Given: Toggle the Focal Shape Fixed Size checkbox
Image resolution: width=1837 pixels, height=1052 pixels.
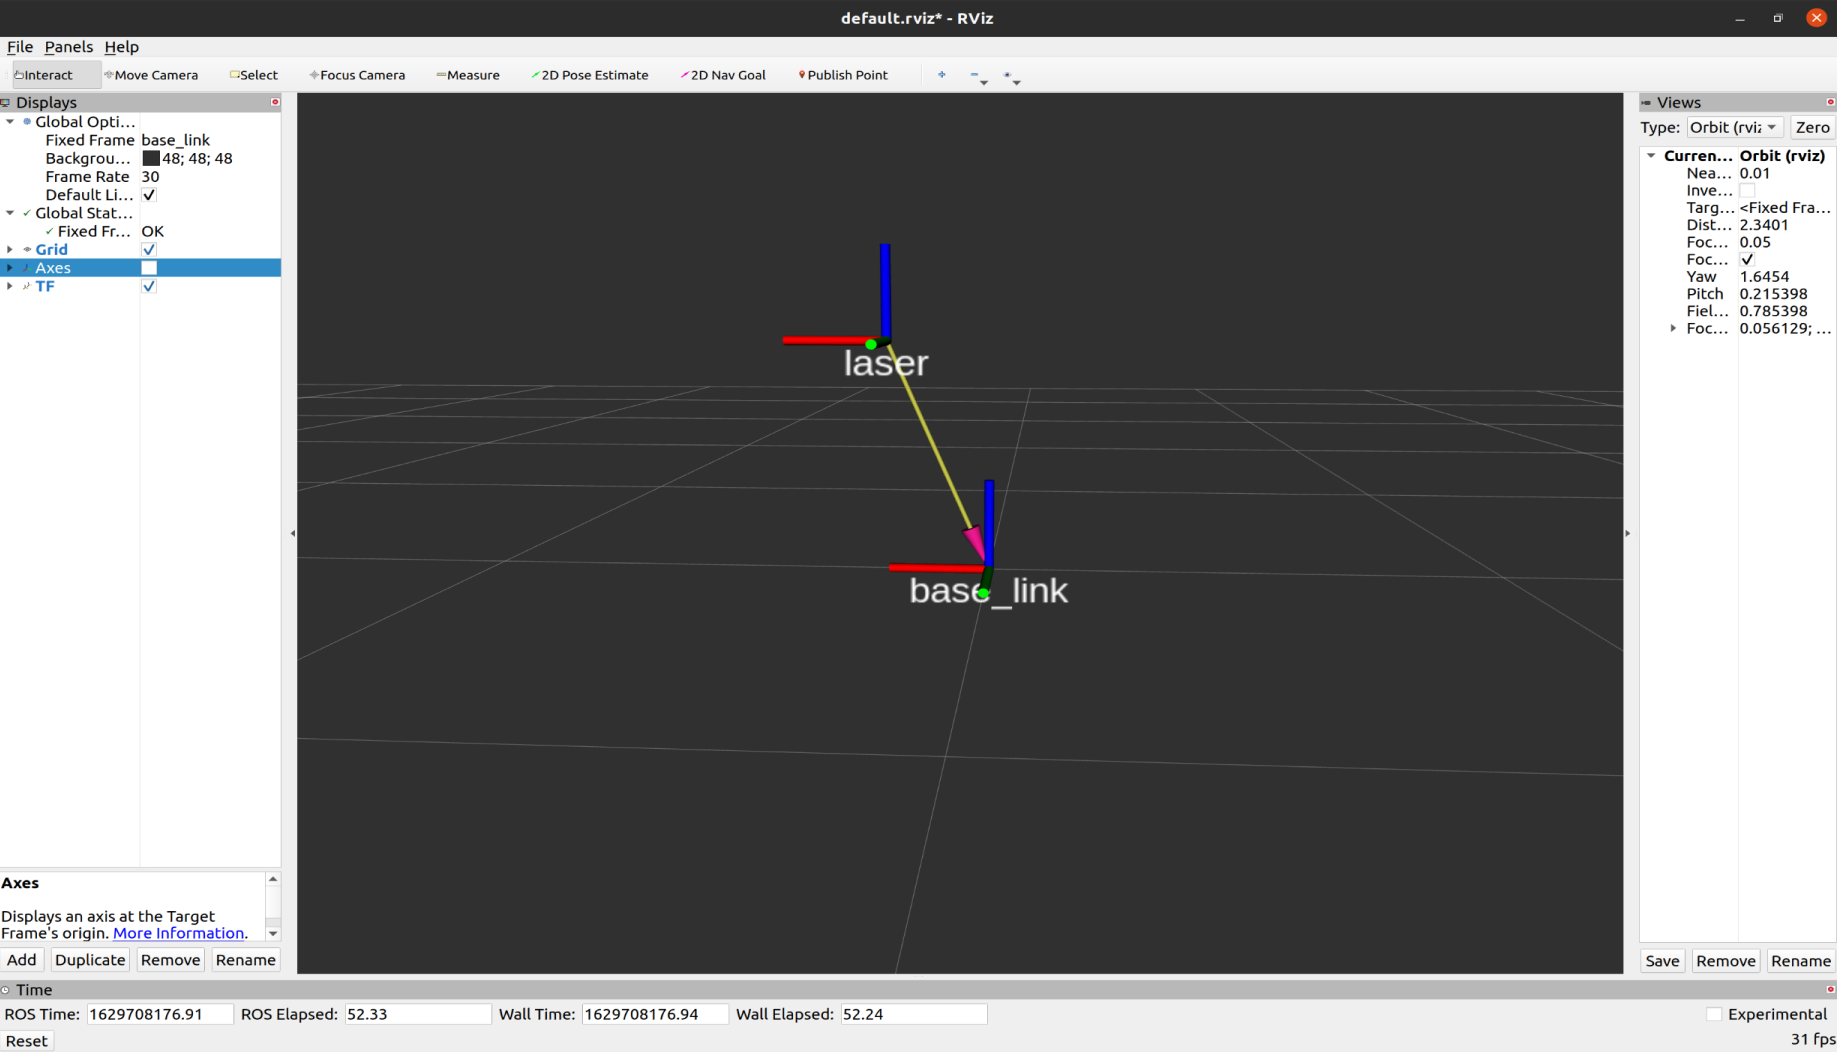Looking at the screenshot, I should click(x=1747, y=259).
